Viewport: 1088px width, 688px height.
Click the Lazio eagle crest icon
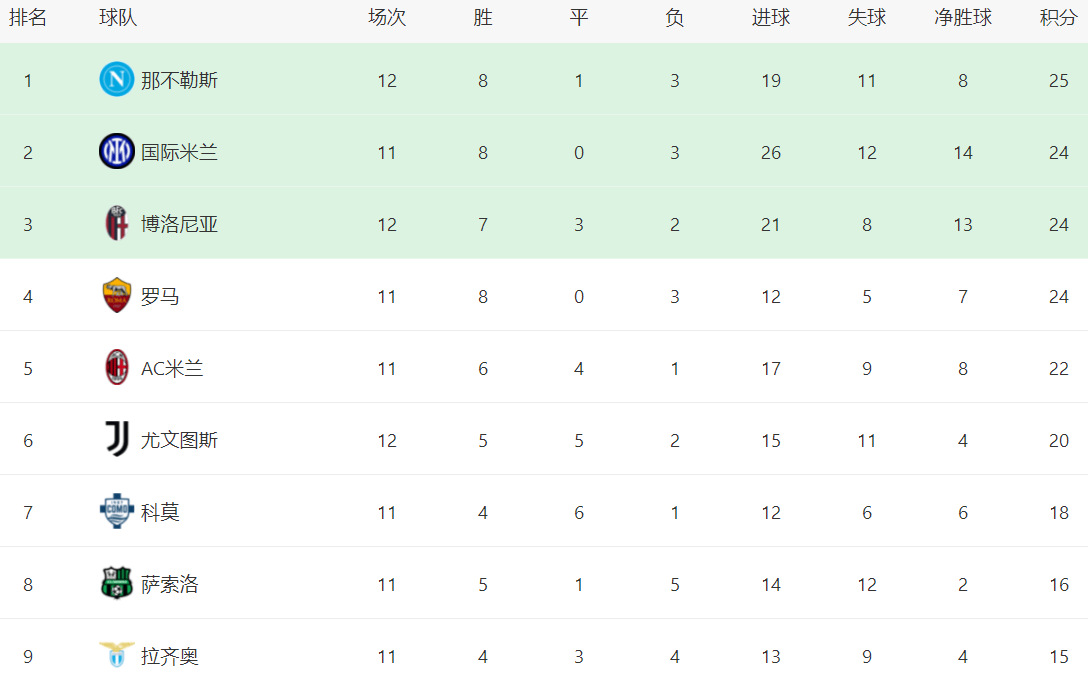tap(116, 656)
